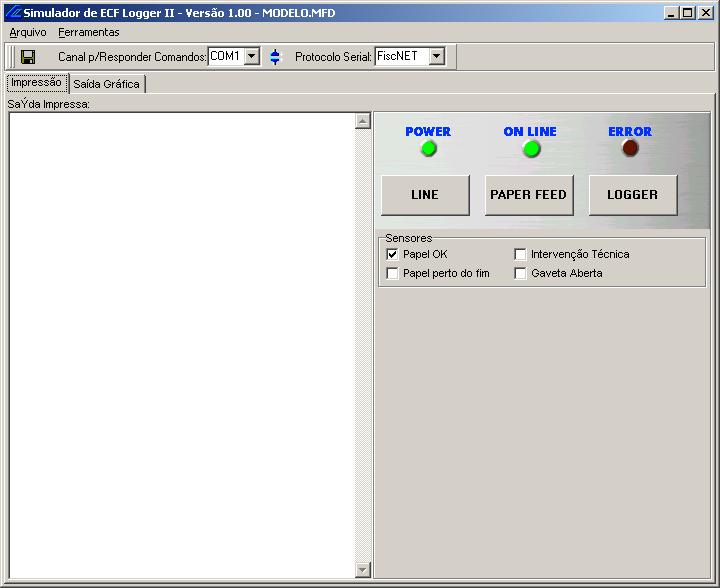Image resolution: width=720 pixels, height=588 pixels.
Task: Check the Intervenção Técnica sensor
Action: 520,254
